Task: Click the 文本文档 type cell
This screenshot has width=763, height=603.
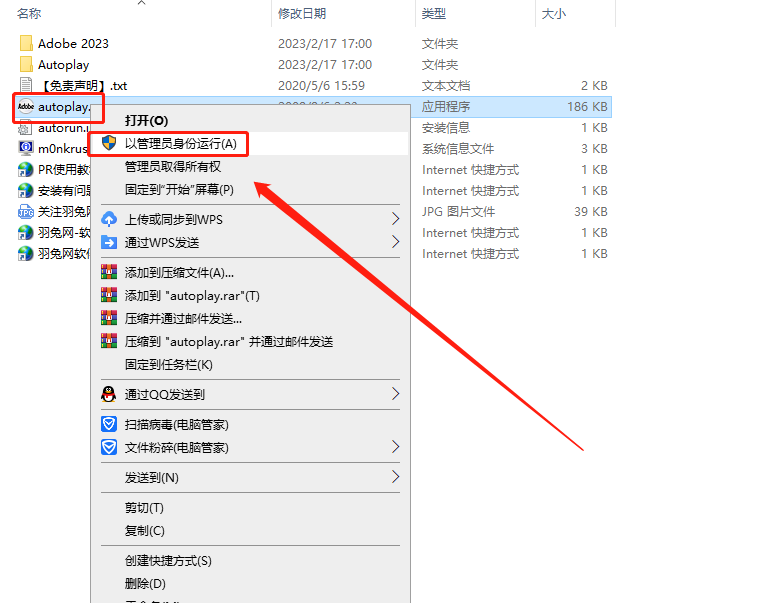Action: tap(446, 86)
